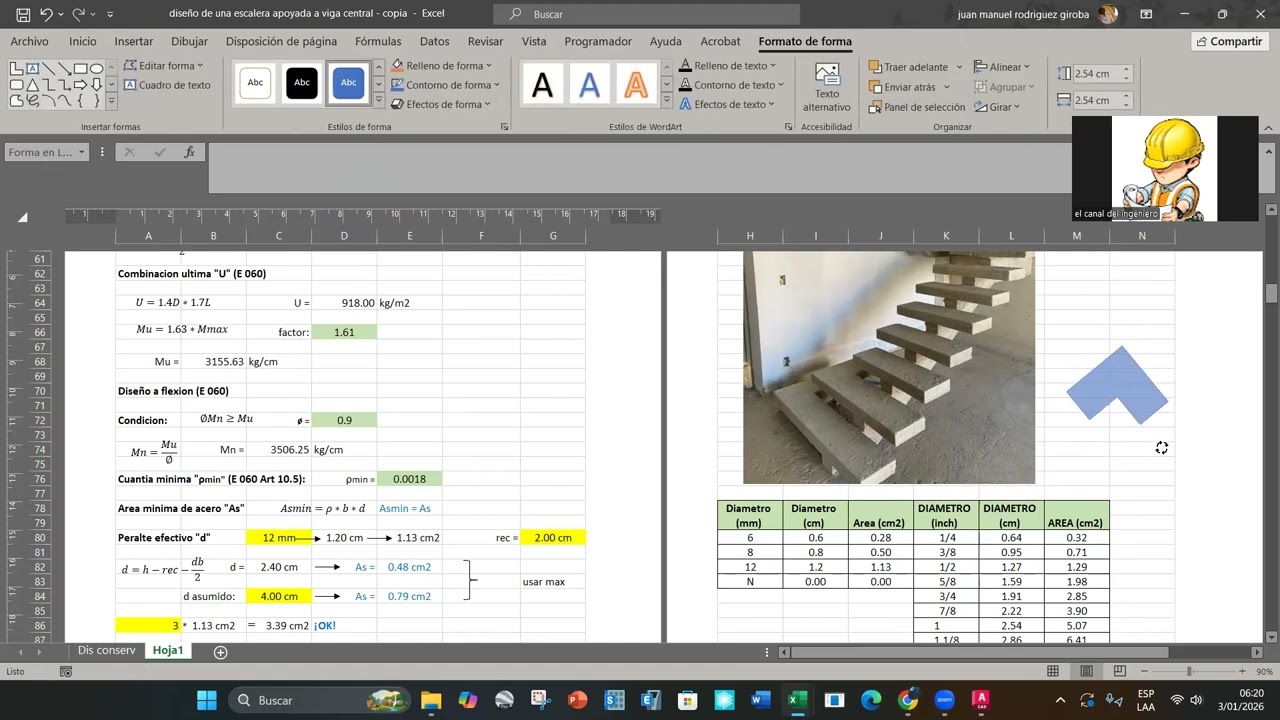Switch to the Programador tab
The image size is (1280, 720).
tap(598, 41)
